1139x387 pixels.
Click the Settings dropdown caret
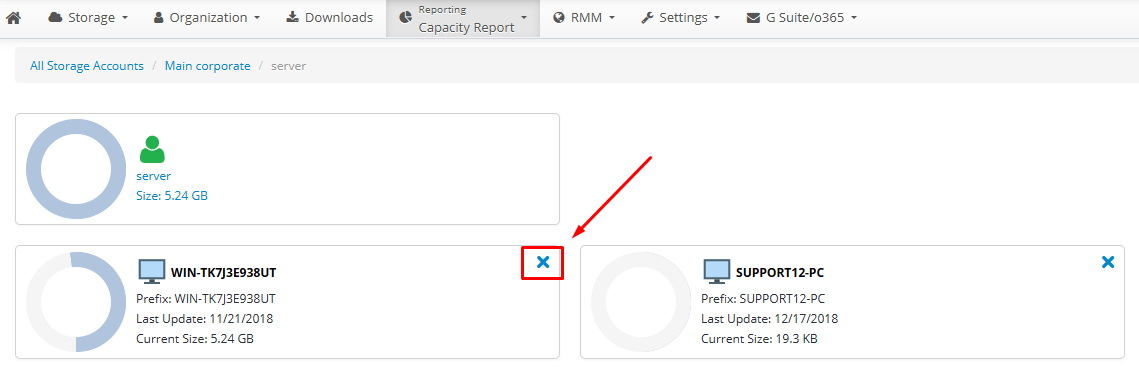click(x=717, y=18)
